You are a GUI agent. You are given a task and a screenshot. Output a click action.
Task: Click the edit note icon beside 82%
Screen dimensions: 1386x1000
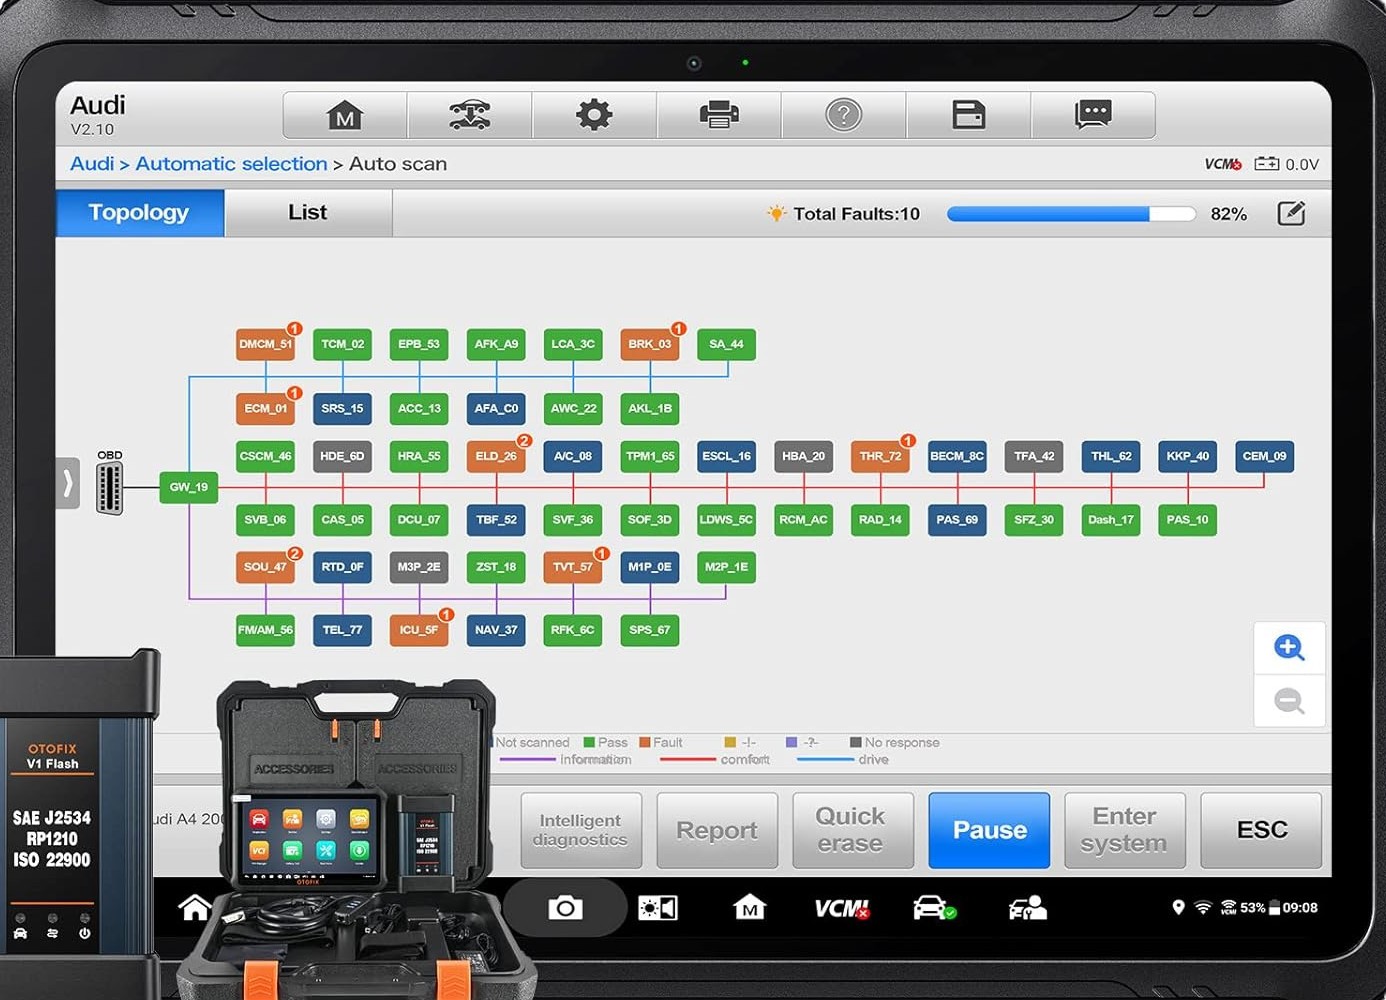coord(1291,213)
